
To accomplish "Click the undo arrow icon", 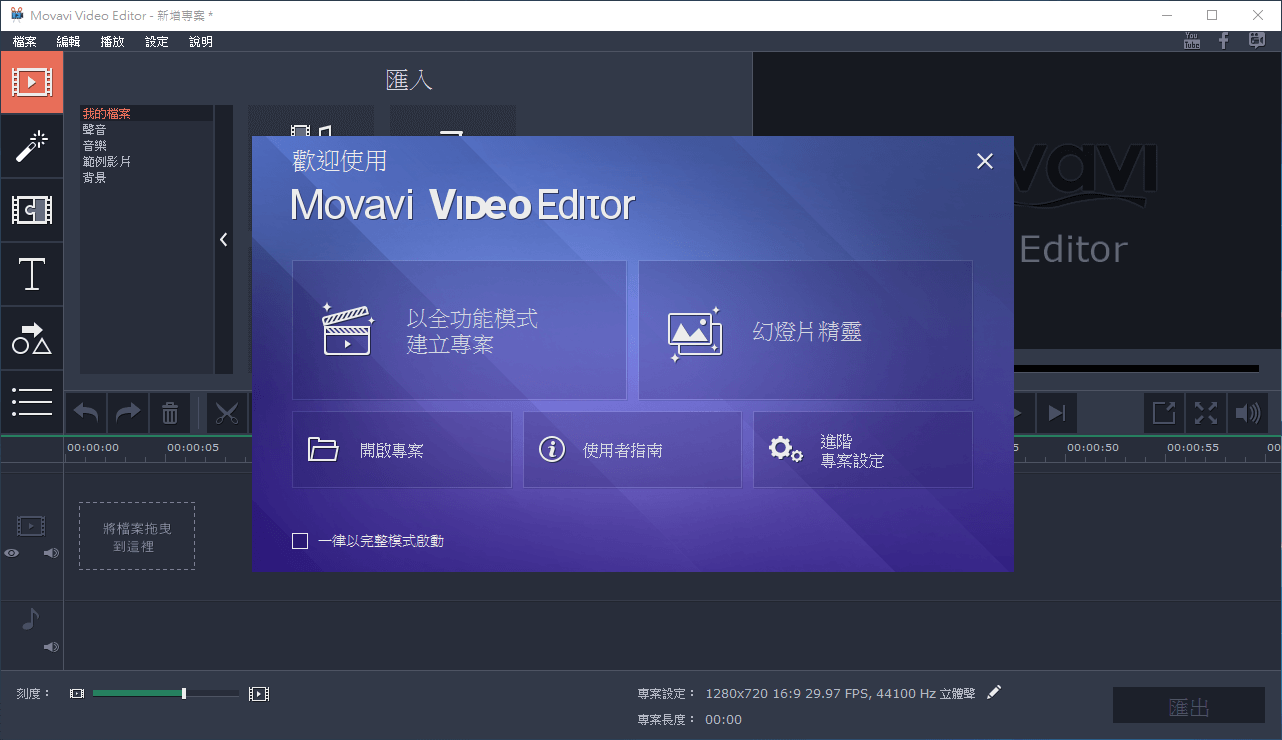I will 85,413.
